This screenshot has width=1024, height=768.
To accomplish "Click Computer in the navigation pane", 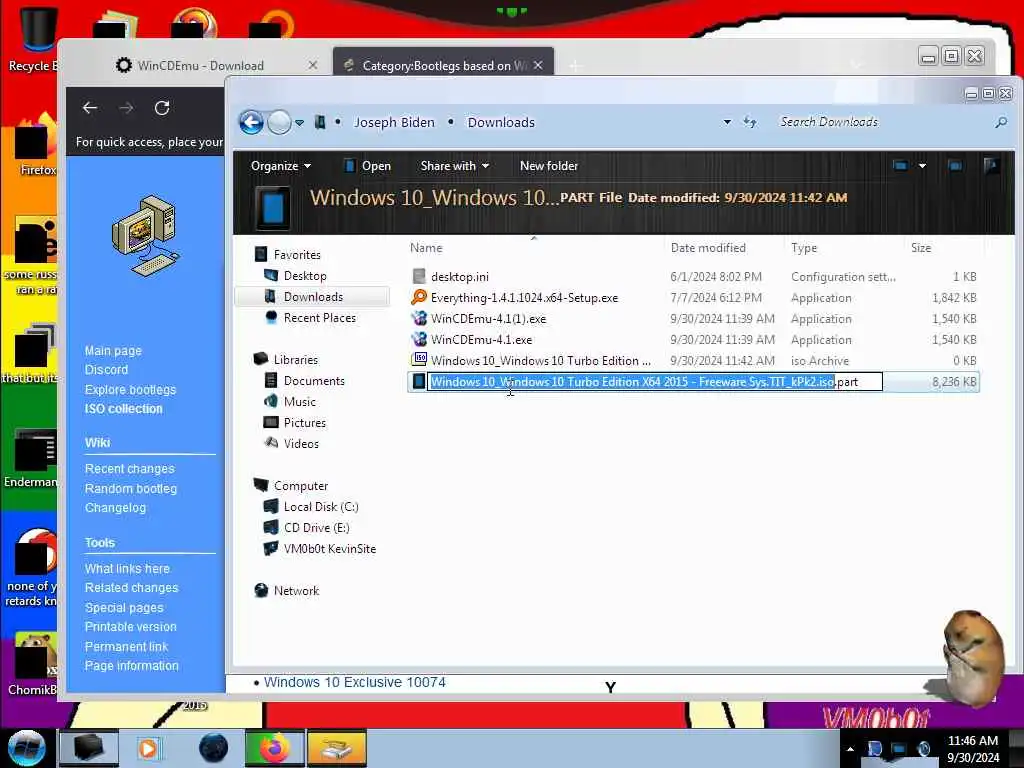I will click(301, 486).
